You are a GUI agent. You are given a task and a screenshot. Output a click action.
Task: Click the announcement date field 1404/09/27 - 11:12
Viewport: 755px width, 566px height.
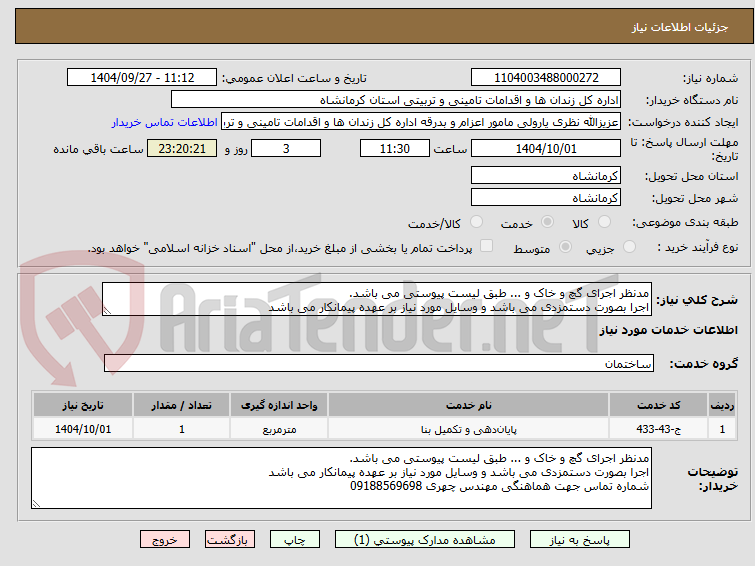(x=142, y=78)
